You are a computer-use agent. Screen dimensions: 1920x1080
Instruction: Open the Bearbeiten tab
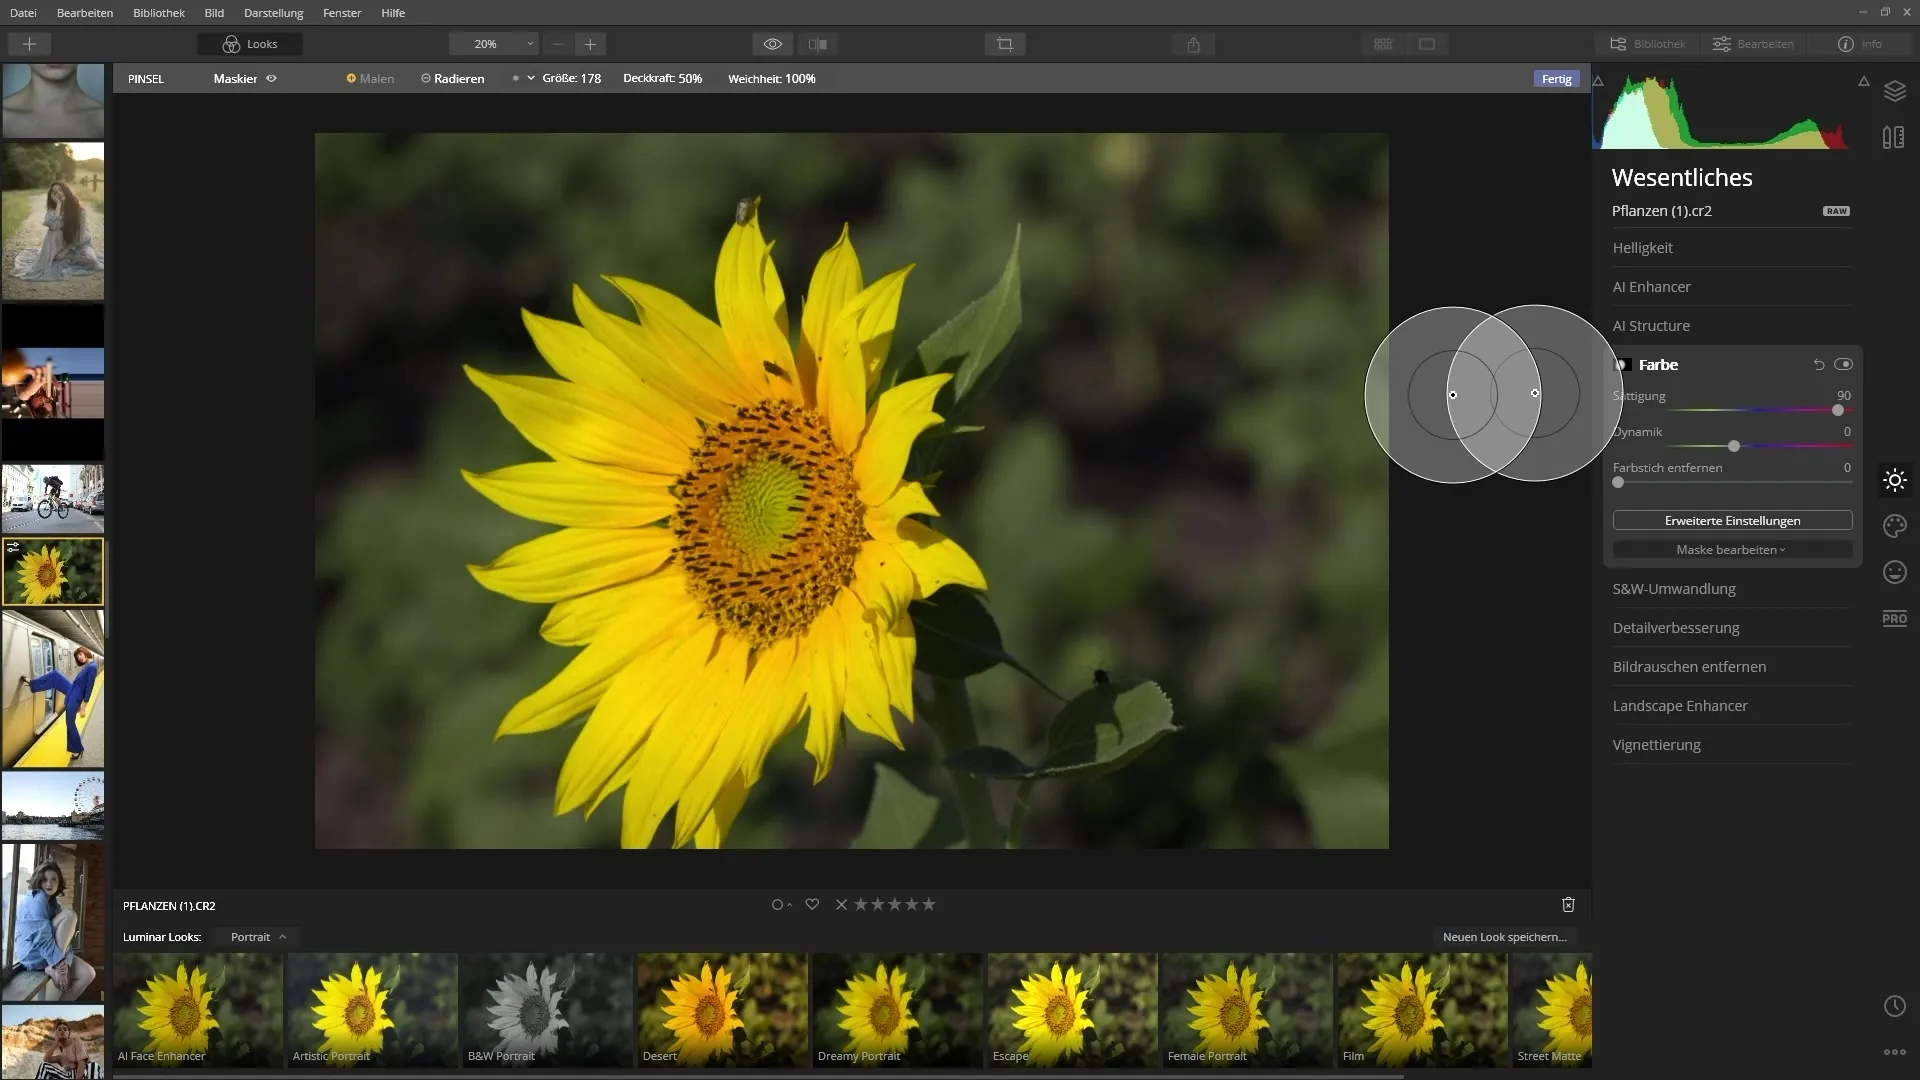(1753, 44)
